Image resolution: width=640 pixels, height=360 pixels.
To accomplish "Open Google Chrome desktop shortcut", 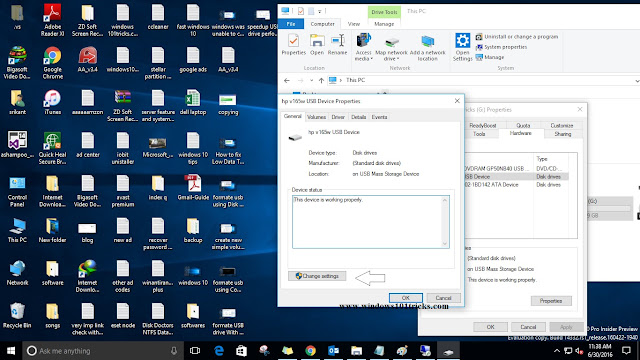I will (52, 63).
